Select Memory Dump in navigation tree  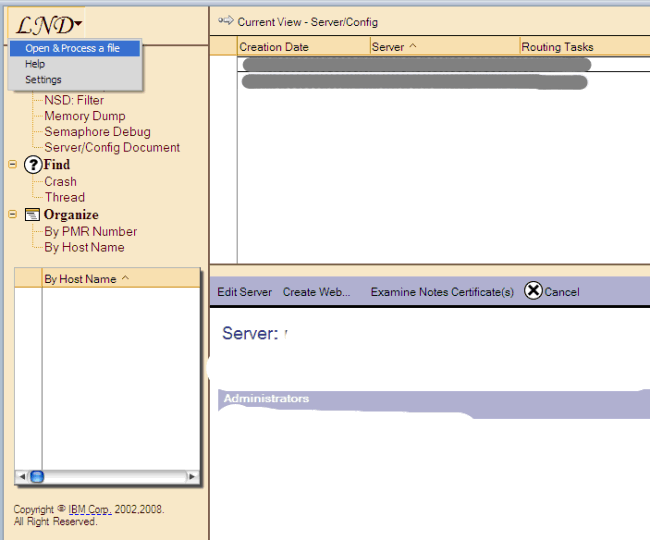(85, 116)
